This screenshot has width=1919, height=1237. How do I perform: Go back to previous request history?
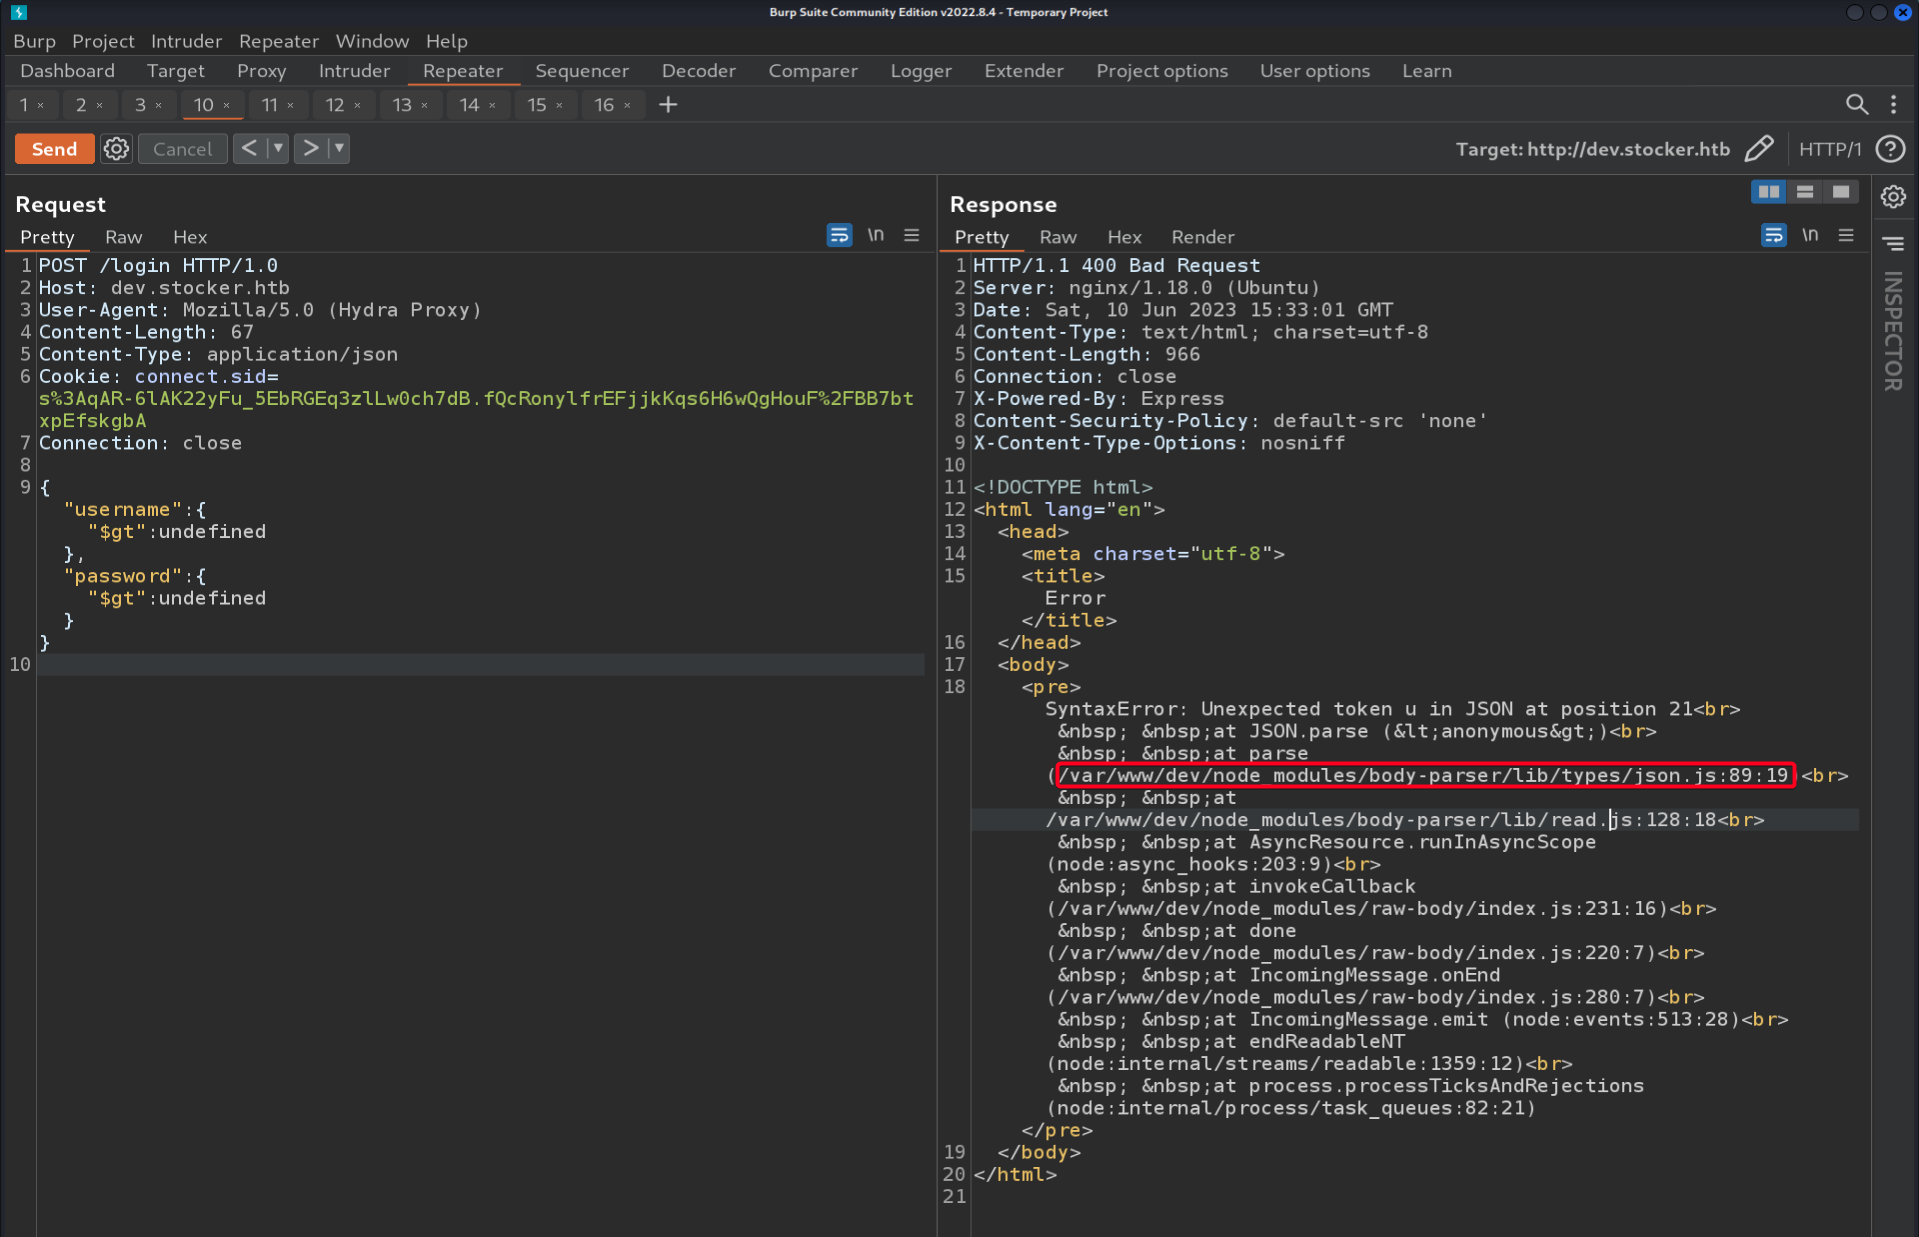point(249,148)
